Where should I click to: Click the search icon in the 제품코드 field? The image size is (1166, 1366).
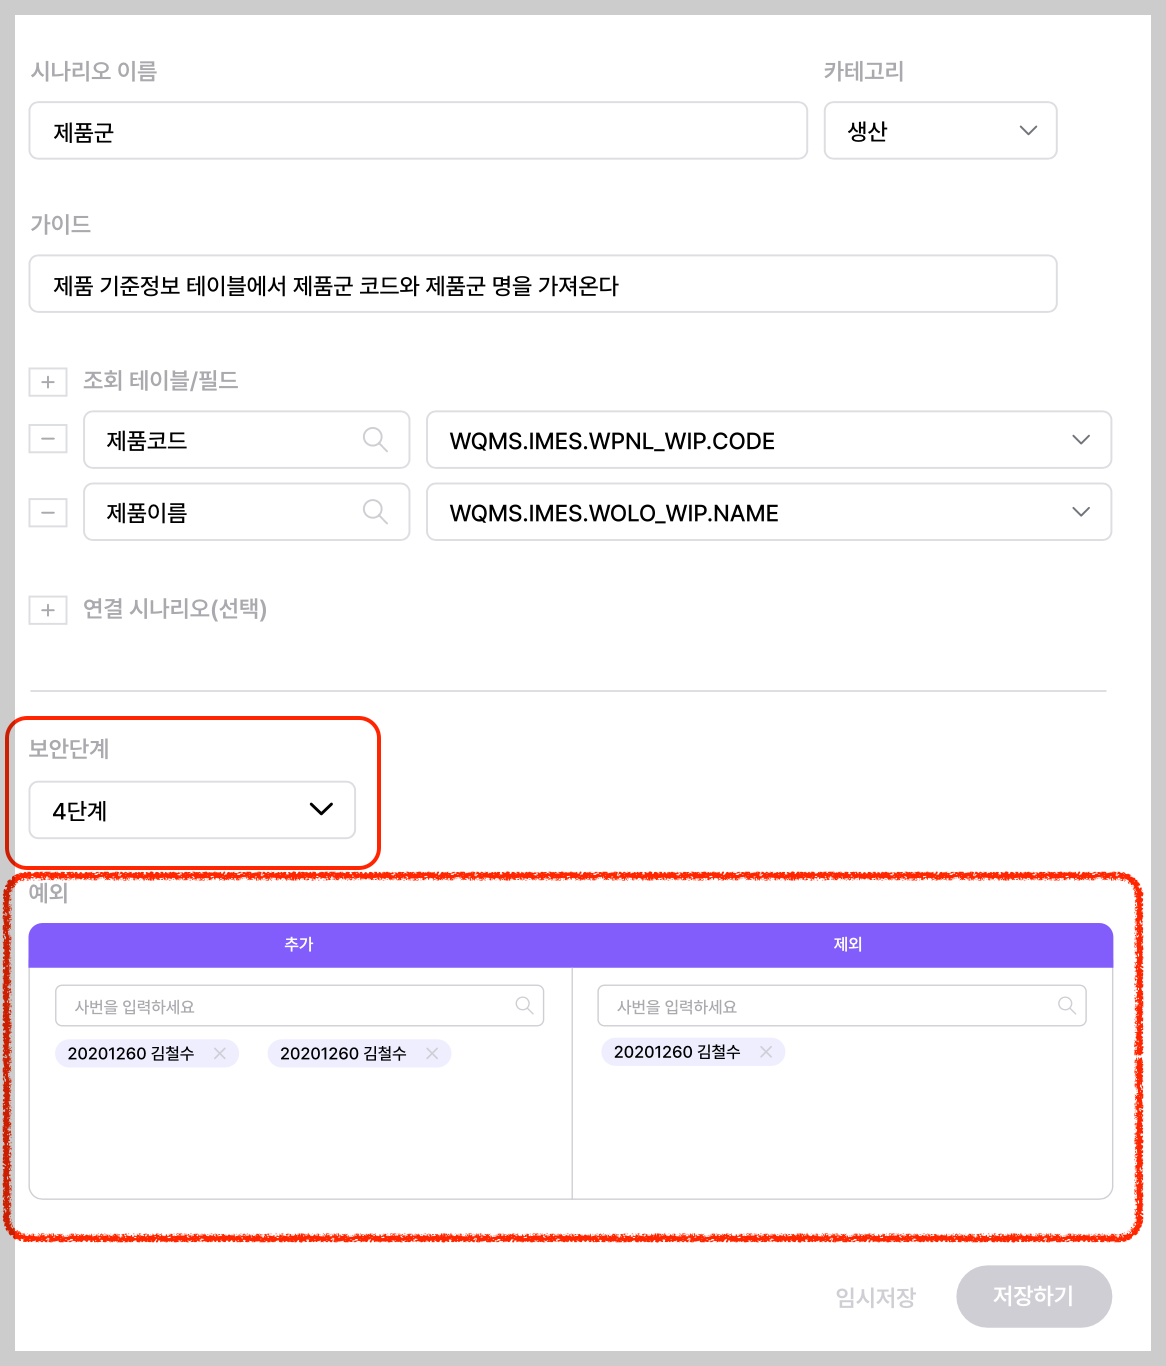pyautogui.click(x=376, y=439)
